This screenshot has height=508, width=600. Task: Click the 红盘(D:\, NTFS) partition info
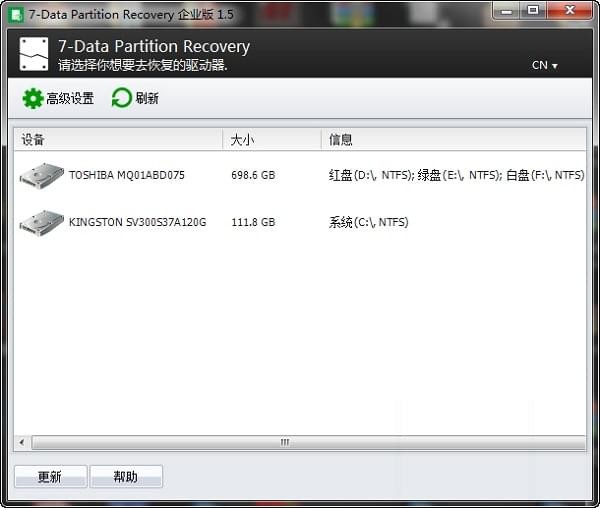click(x=372, y=176)
